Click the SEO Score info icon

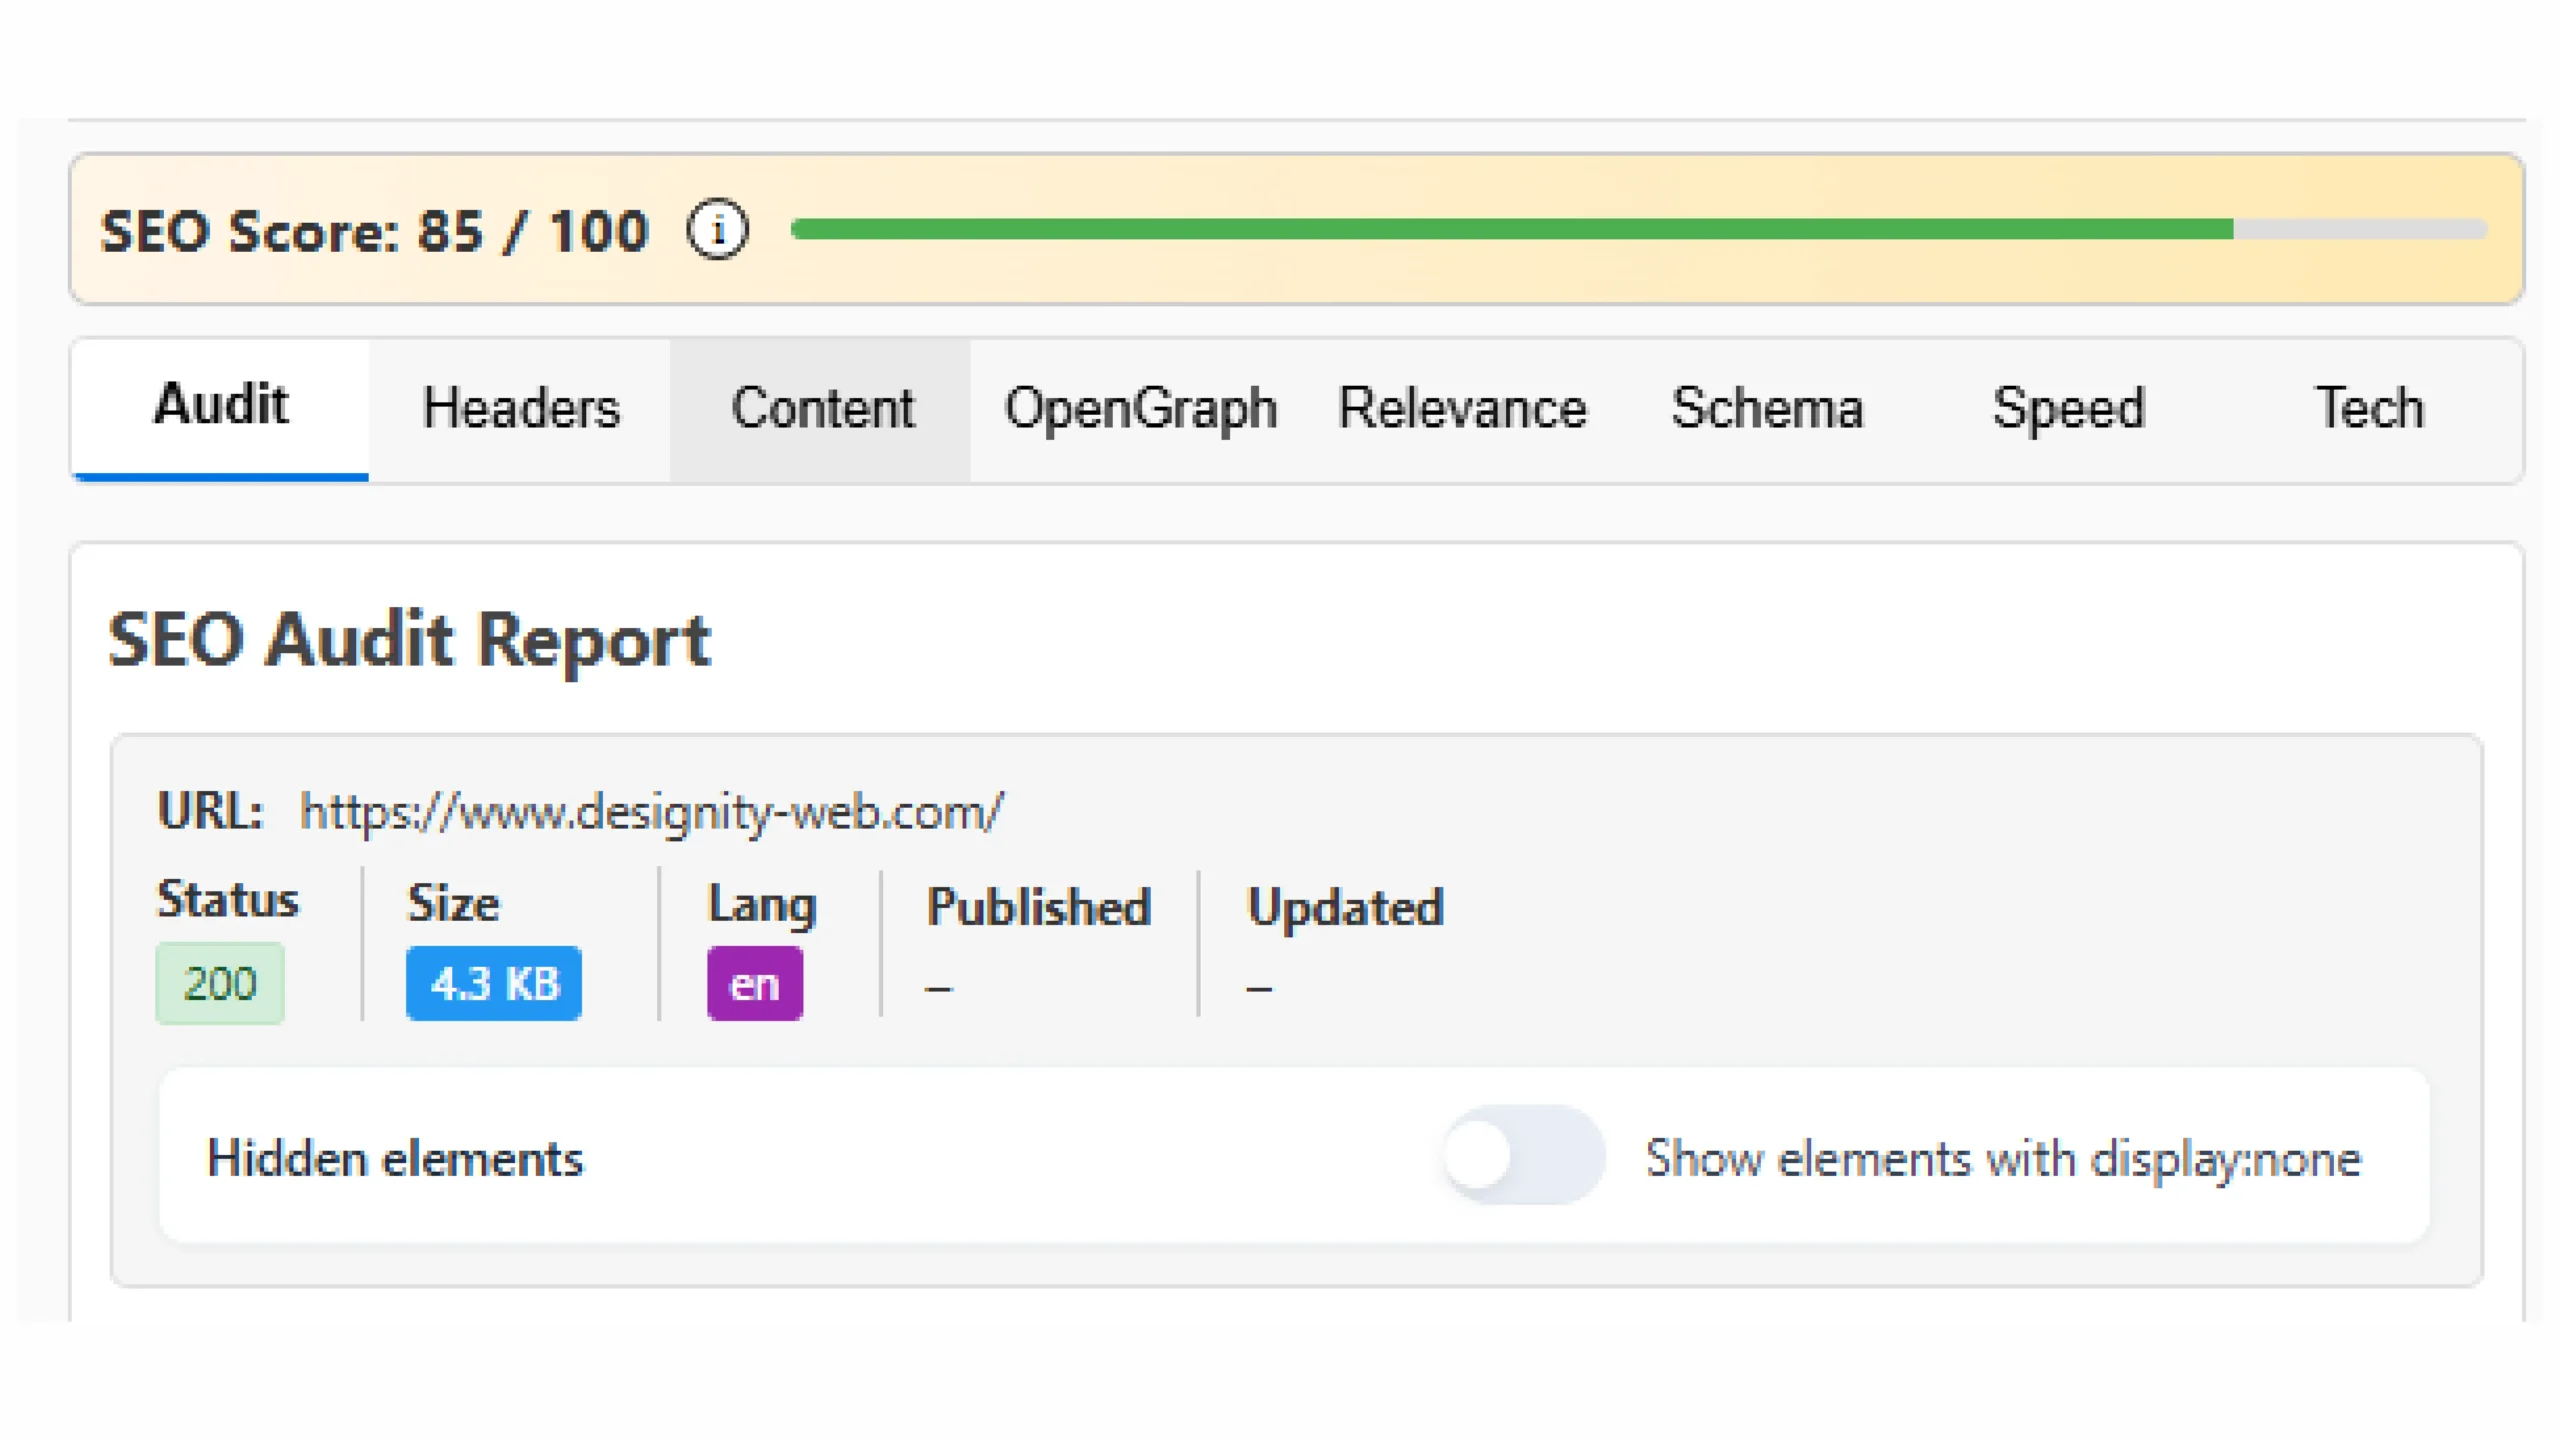(718, 230)
